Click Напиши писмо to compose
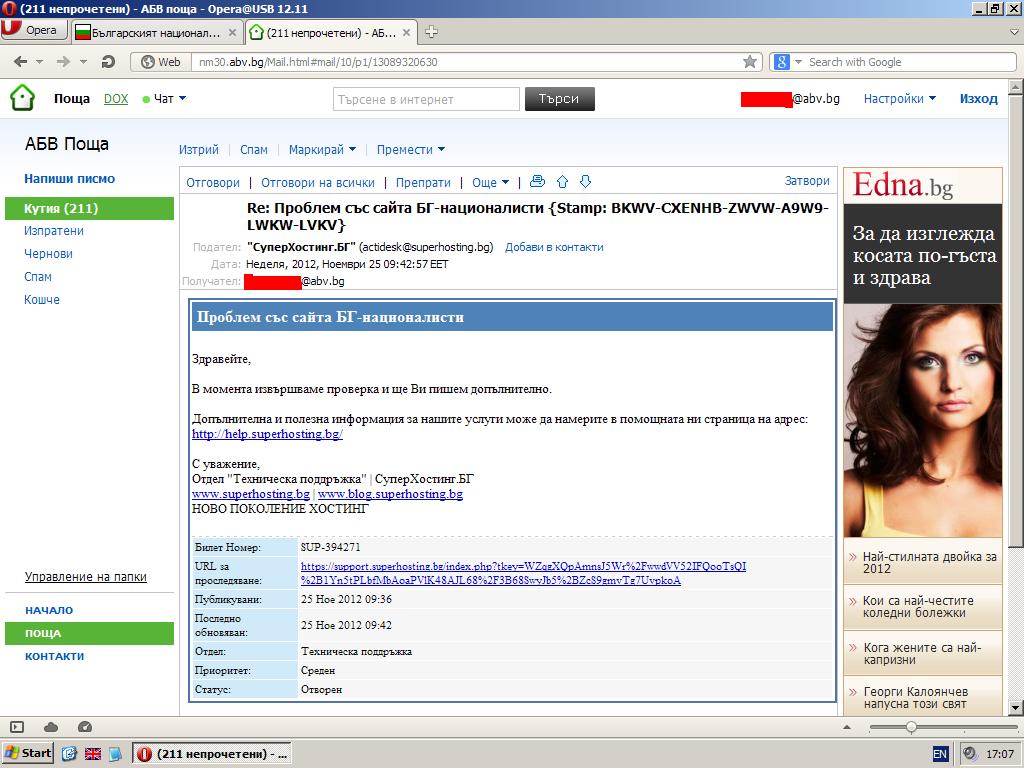This screenshot has width=1024, height=768. pyautogui.click(x=69, y=178)
